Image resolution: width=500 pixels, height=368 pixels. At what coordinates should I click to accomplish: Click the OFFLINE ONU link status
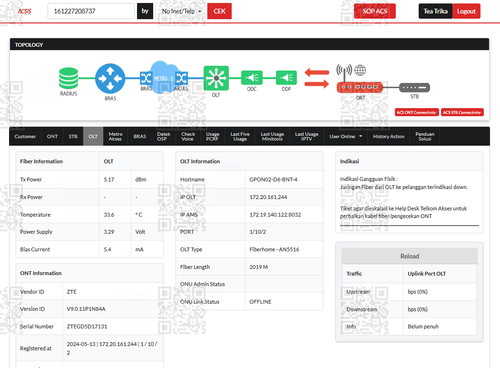tap(260, 302)
